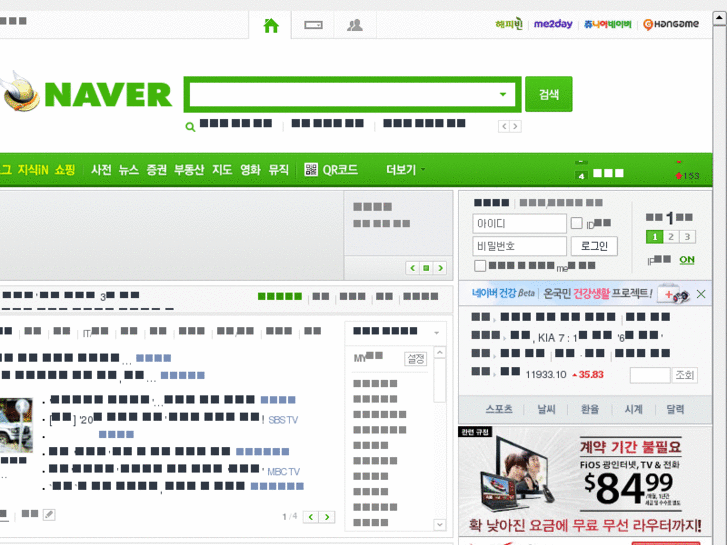
Task: Show previous trending keywords with left arrow
Action: pos(504,126)
